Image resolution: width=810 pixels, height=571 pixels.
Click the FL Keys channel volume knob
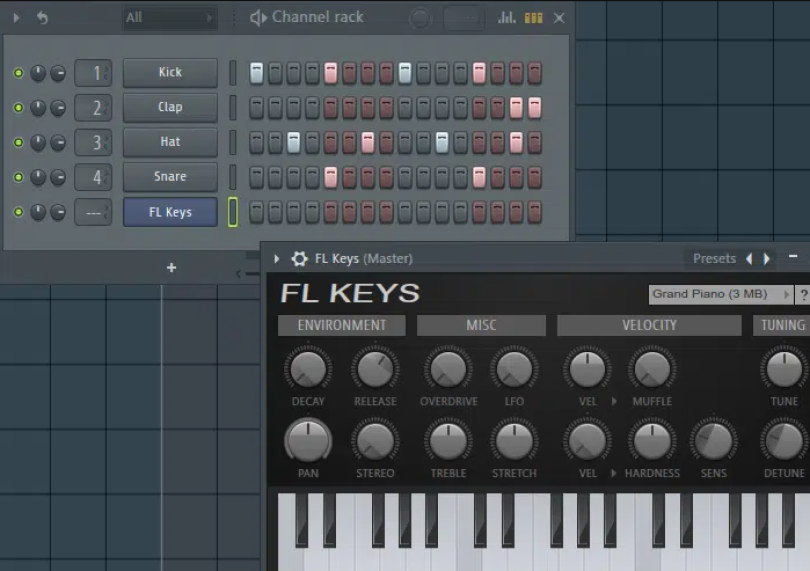click(x=58, y=212)
